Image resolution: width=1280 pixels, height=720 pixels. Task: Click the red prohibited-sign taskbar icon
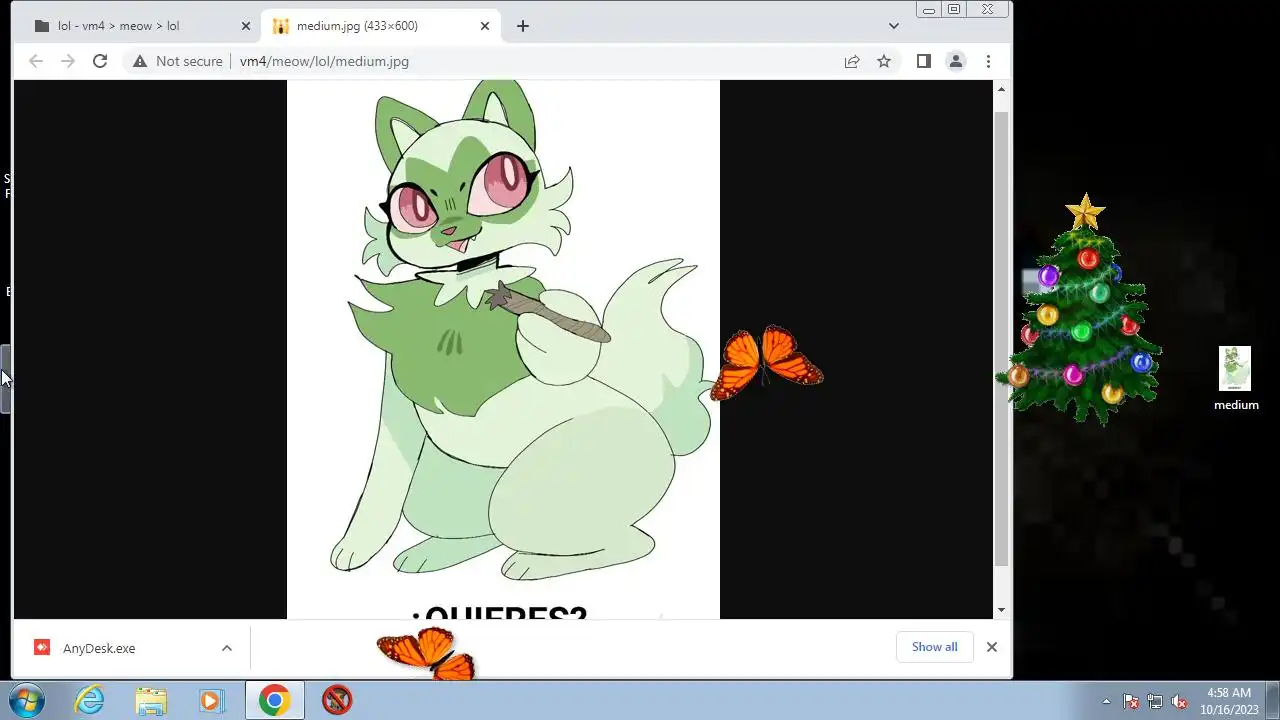click(337, 700)
